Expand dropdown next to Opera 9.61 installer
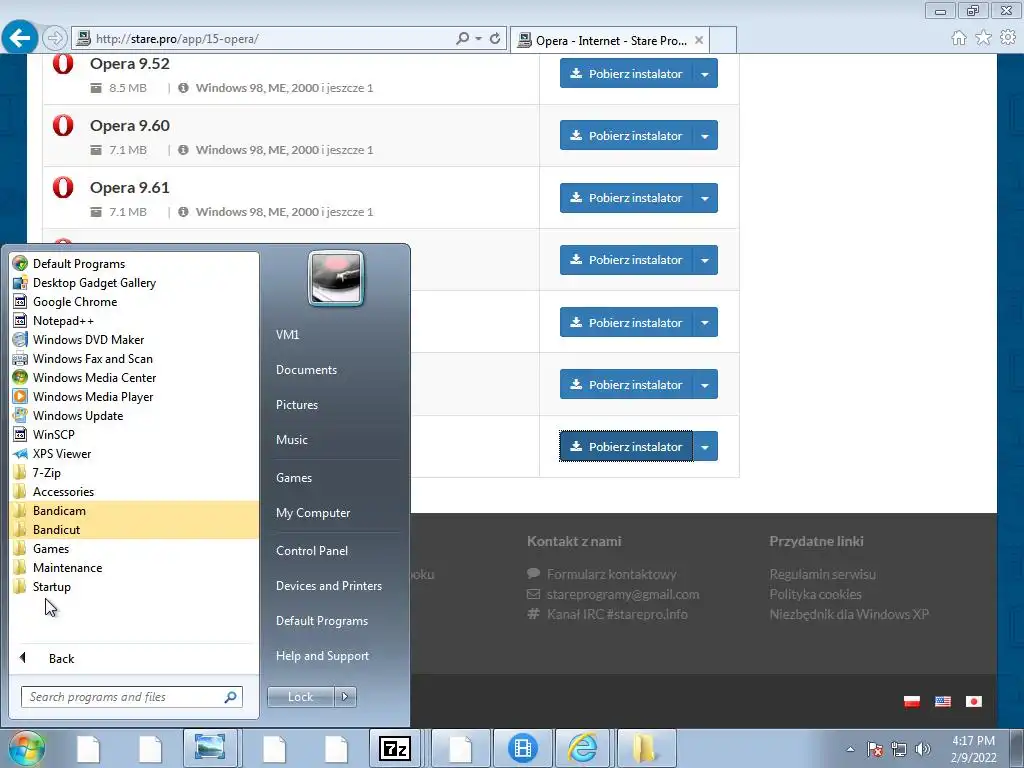The image size is (1024, 768). click(705, 198)
